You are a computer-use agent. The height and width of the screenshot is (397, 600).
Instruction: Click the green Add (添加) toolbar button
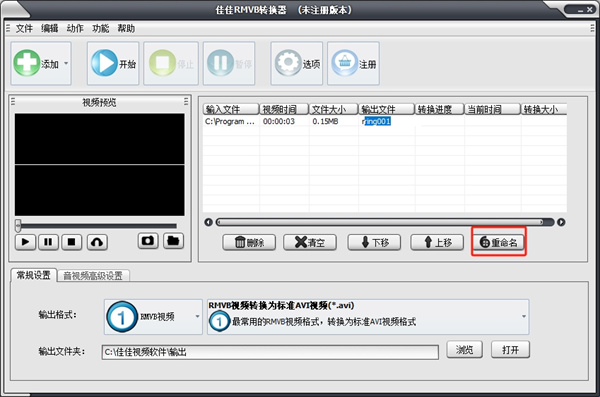(x=41, y=63)
